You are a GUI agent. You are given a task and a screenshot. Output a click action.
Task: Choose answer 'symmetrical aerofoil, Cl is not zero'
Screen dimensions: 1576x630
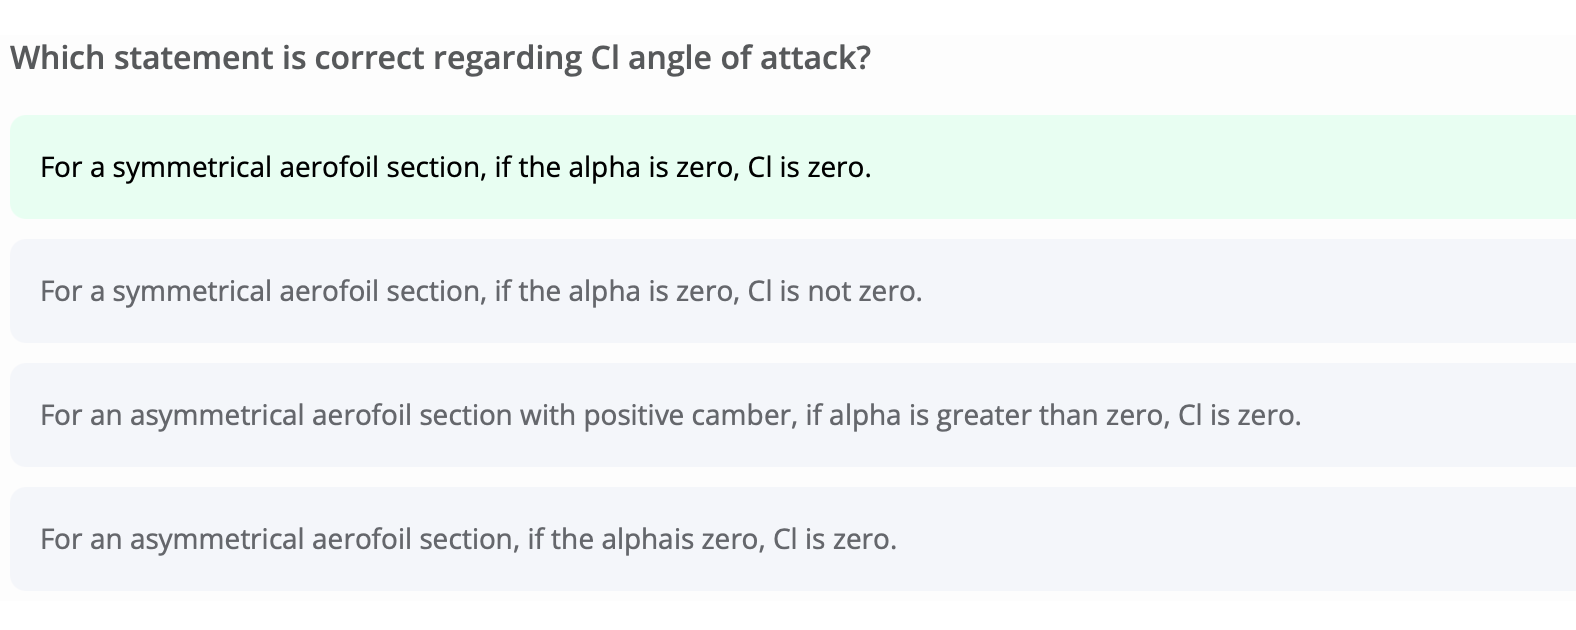click(793, 291)
